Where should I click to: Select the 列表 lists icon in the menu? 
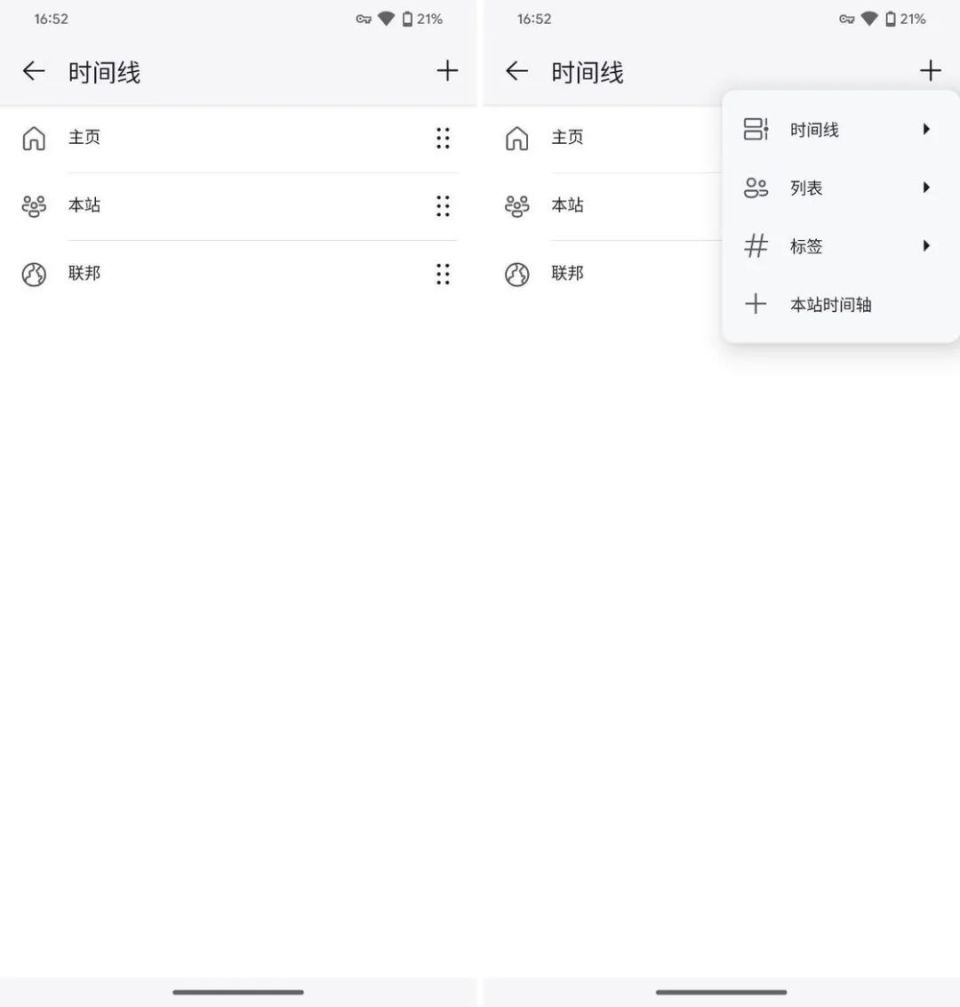[x=755, y=188]
